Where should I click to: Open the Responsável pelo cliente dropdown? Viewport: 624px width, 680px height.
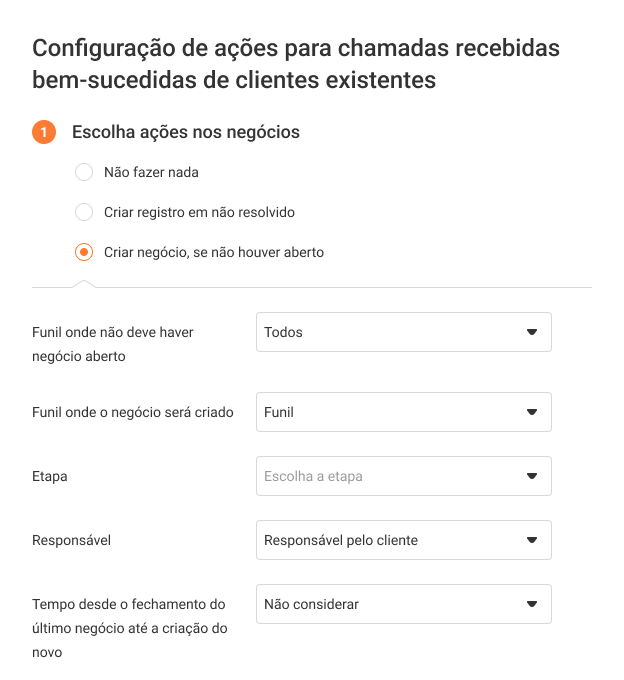click(x=390, y=540)
